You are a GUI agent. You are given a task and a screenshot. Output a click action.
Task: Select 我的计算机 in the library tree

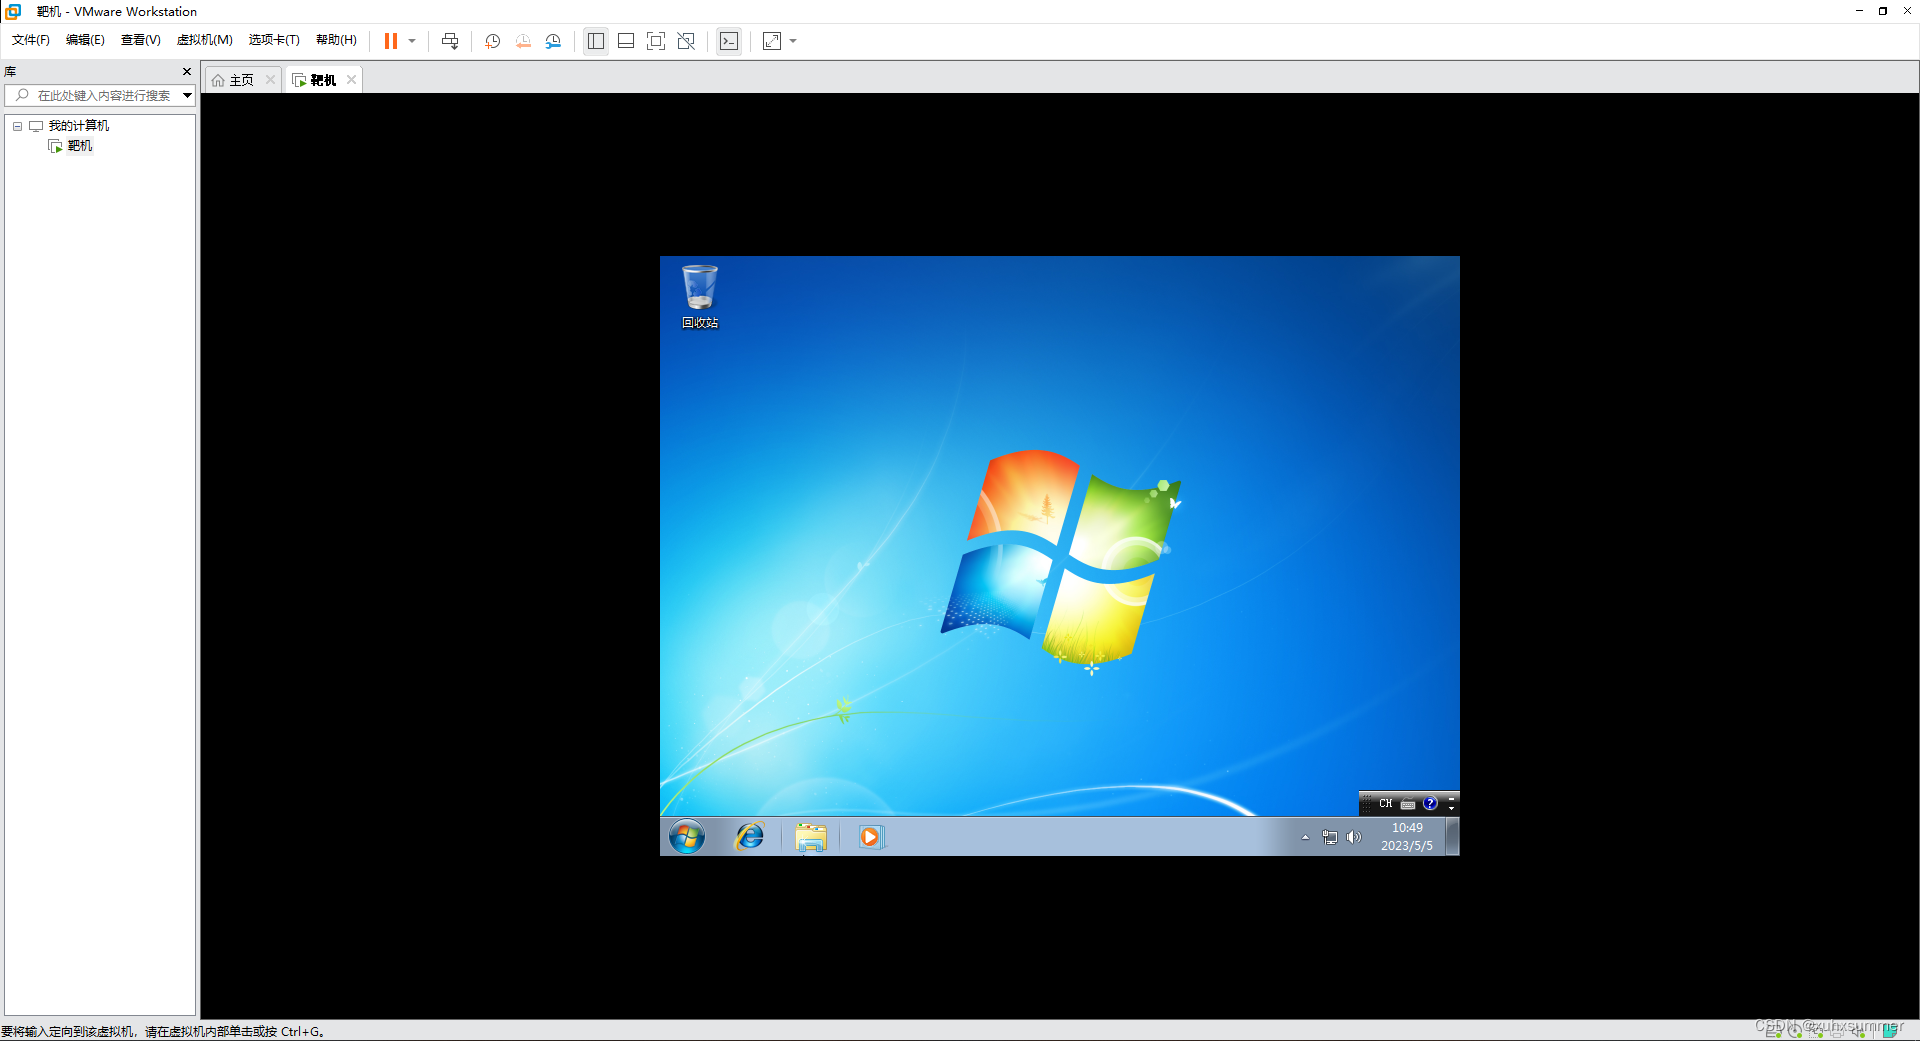pyautogui.click(x=78, y=126)
